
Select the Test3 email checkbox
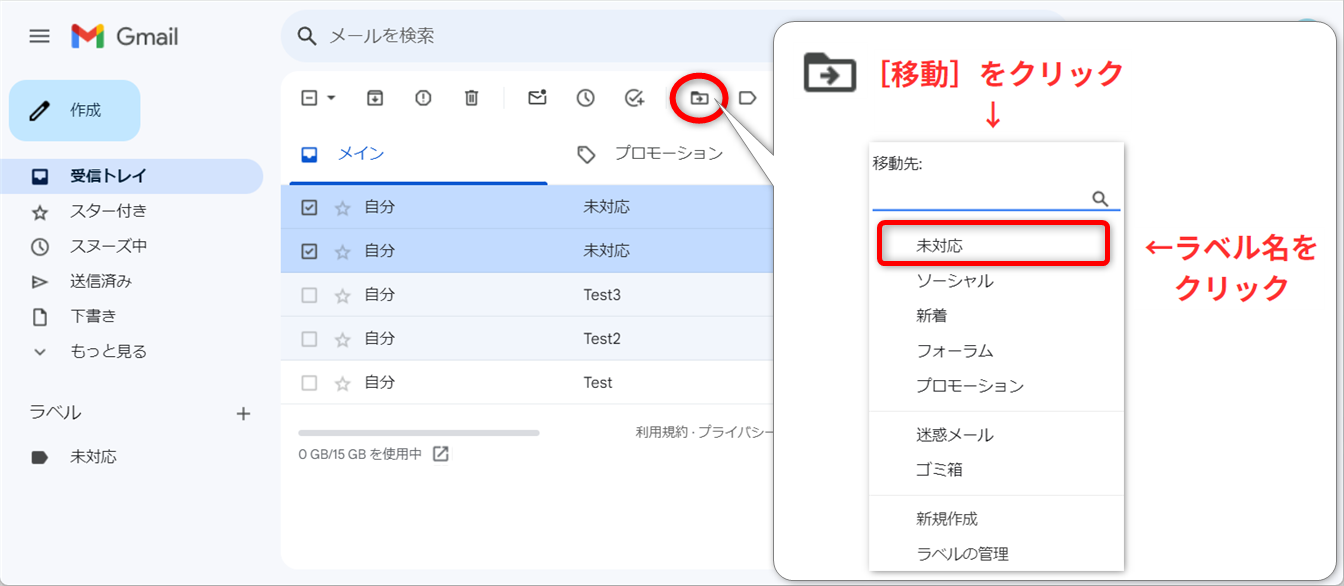coord(309,295)
